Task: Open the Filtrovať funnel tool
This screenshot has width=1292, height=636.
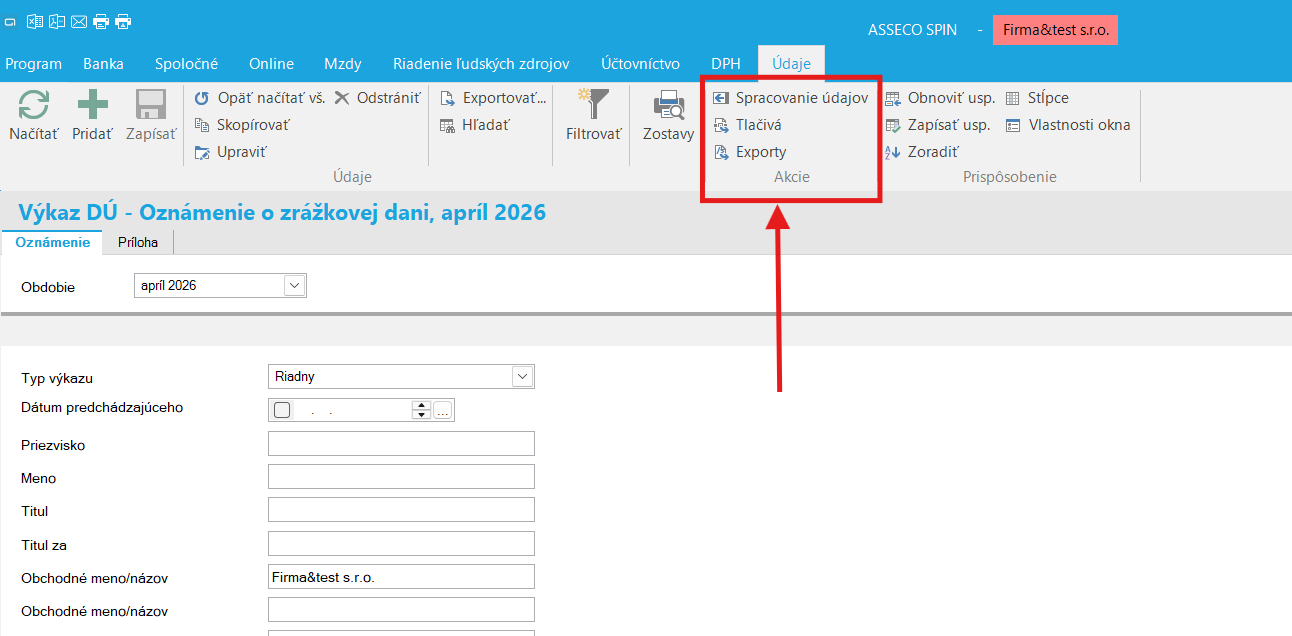Action: [594, 116]
